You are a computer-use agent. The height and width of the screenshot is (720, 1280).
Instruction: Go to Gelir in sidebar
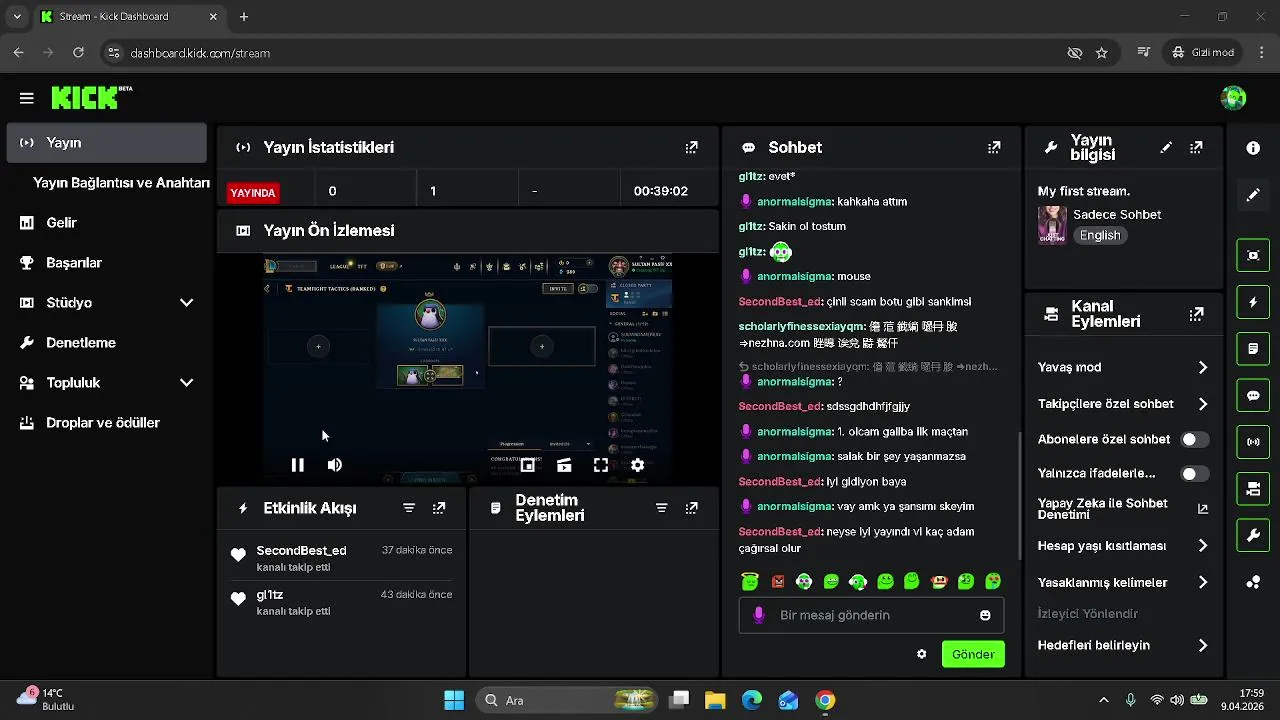click(106, 222)
